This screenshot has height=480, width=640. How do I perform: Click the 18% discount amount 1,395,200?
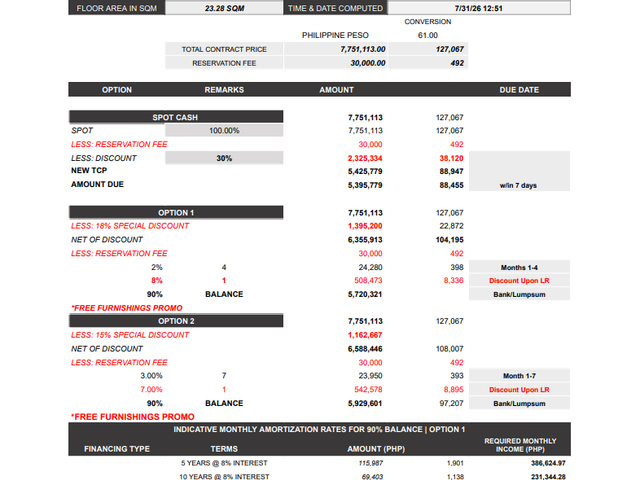pyautogui.click(x=365, y=226)
